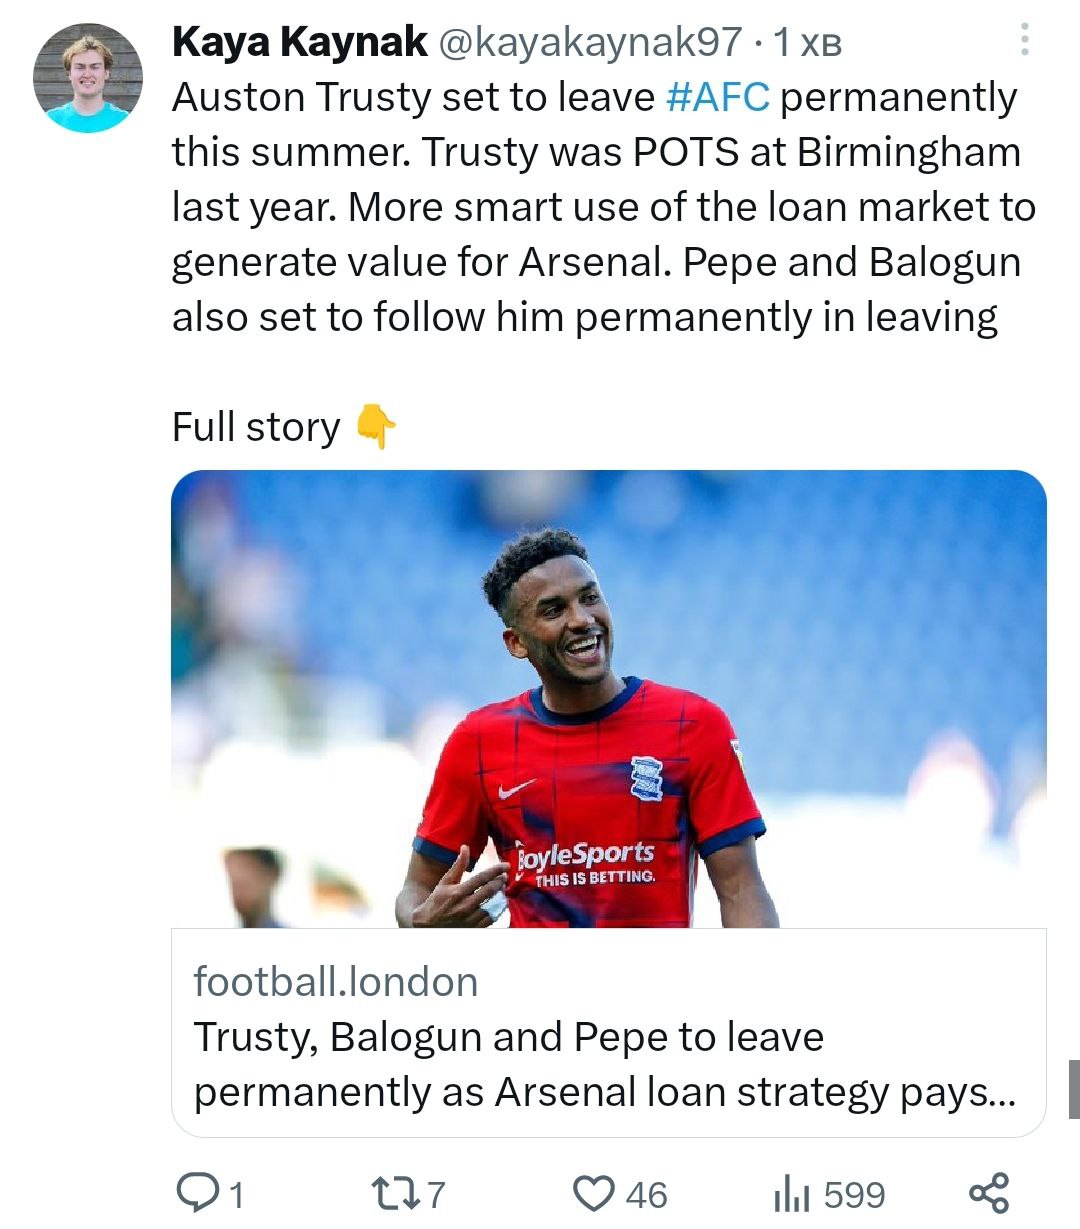Open the @kayakaynak97 handle
This screenshot has height=1229, width=1080.
tap(590, 42)
